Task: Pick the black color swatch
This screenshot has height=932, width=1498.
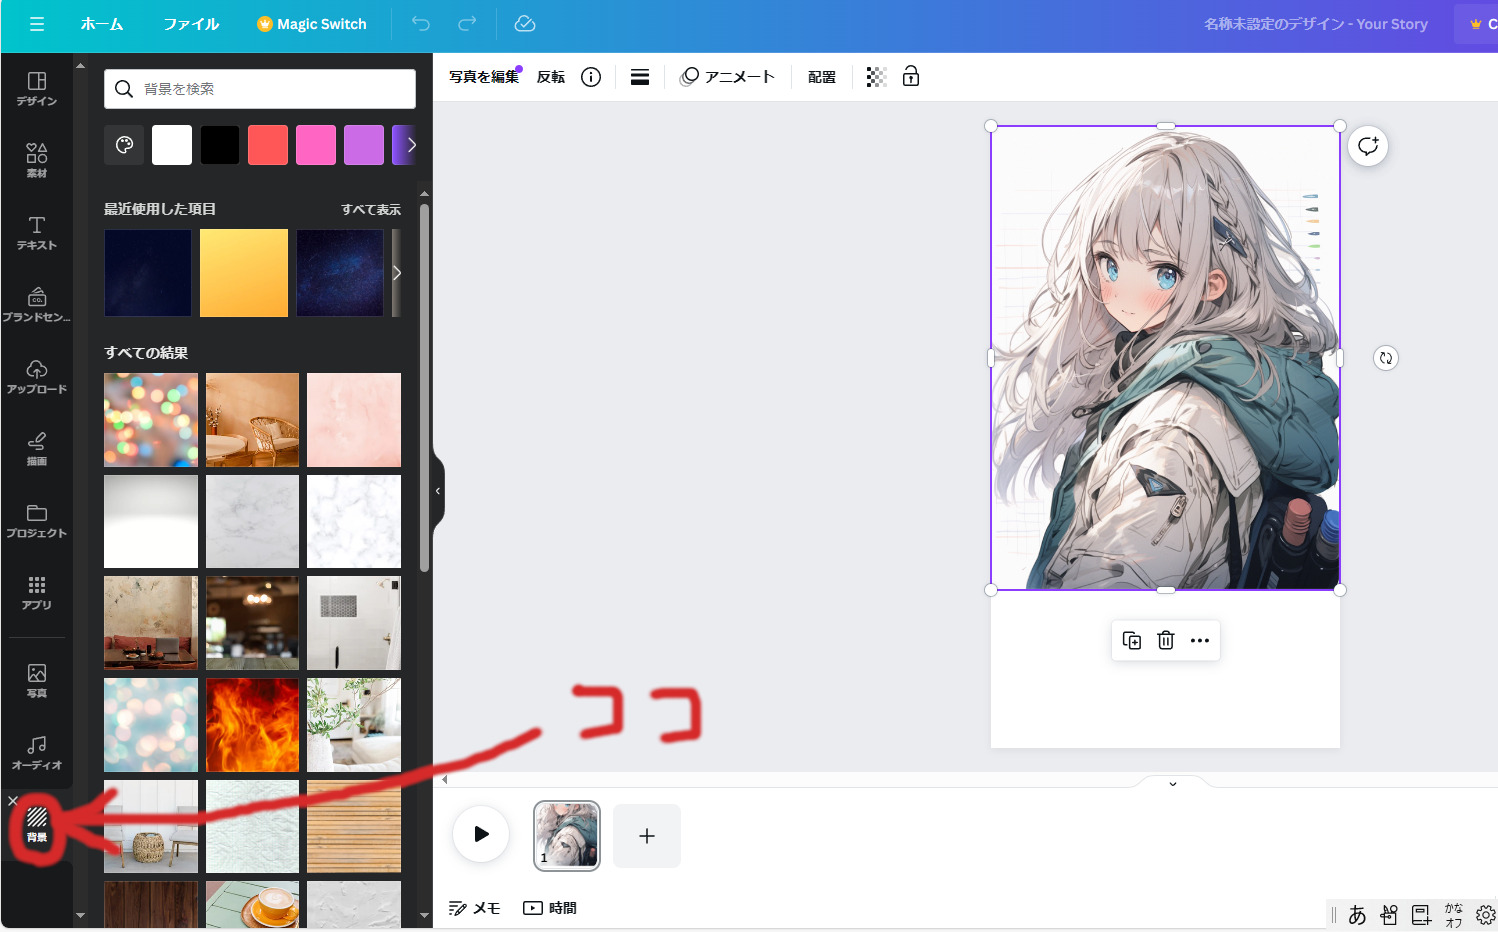Action: point(220,145)
